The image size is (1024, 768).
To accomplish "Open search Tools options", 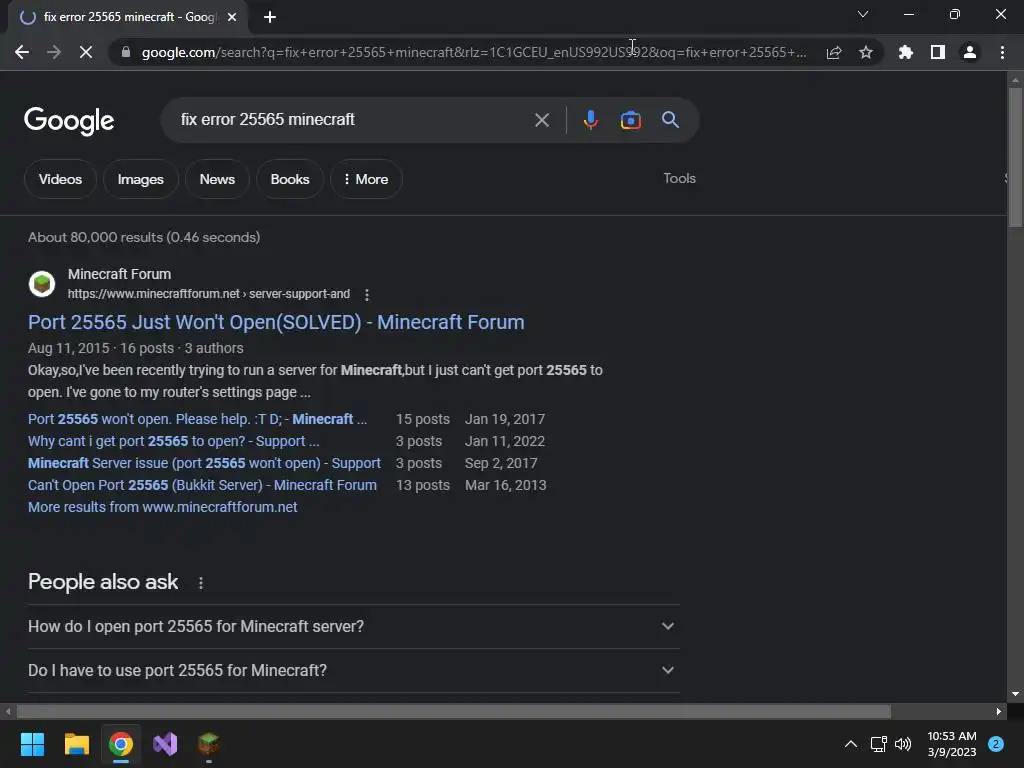I will pyautogui.click(x=679, y=178).
